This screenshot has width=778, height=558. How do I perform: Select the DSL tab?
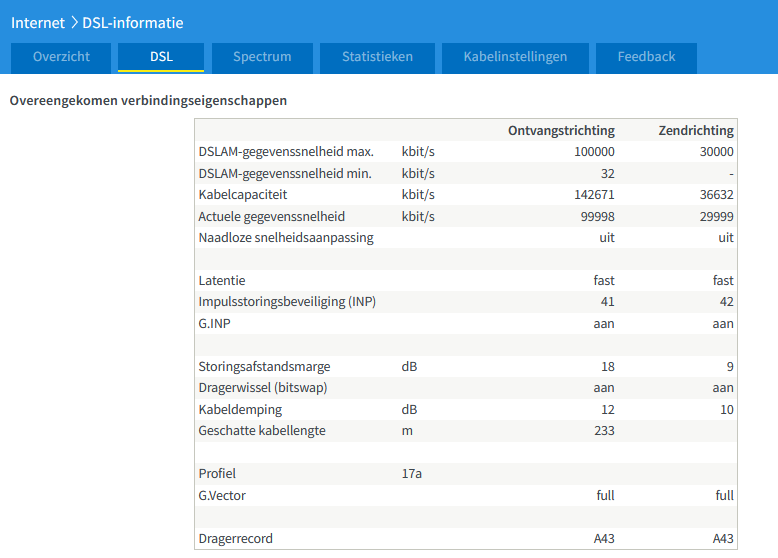pyautogui.click(x=161, y=57)
